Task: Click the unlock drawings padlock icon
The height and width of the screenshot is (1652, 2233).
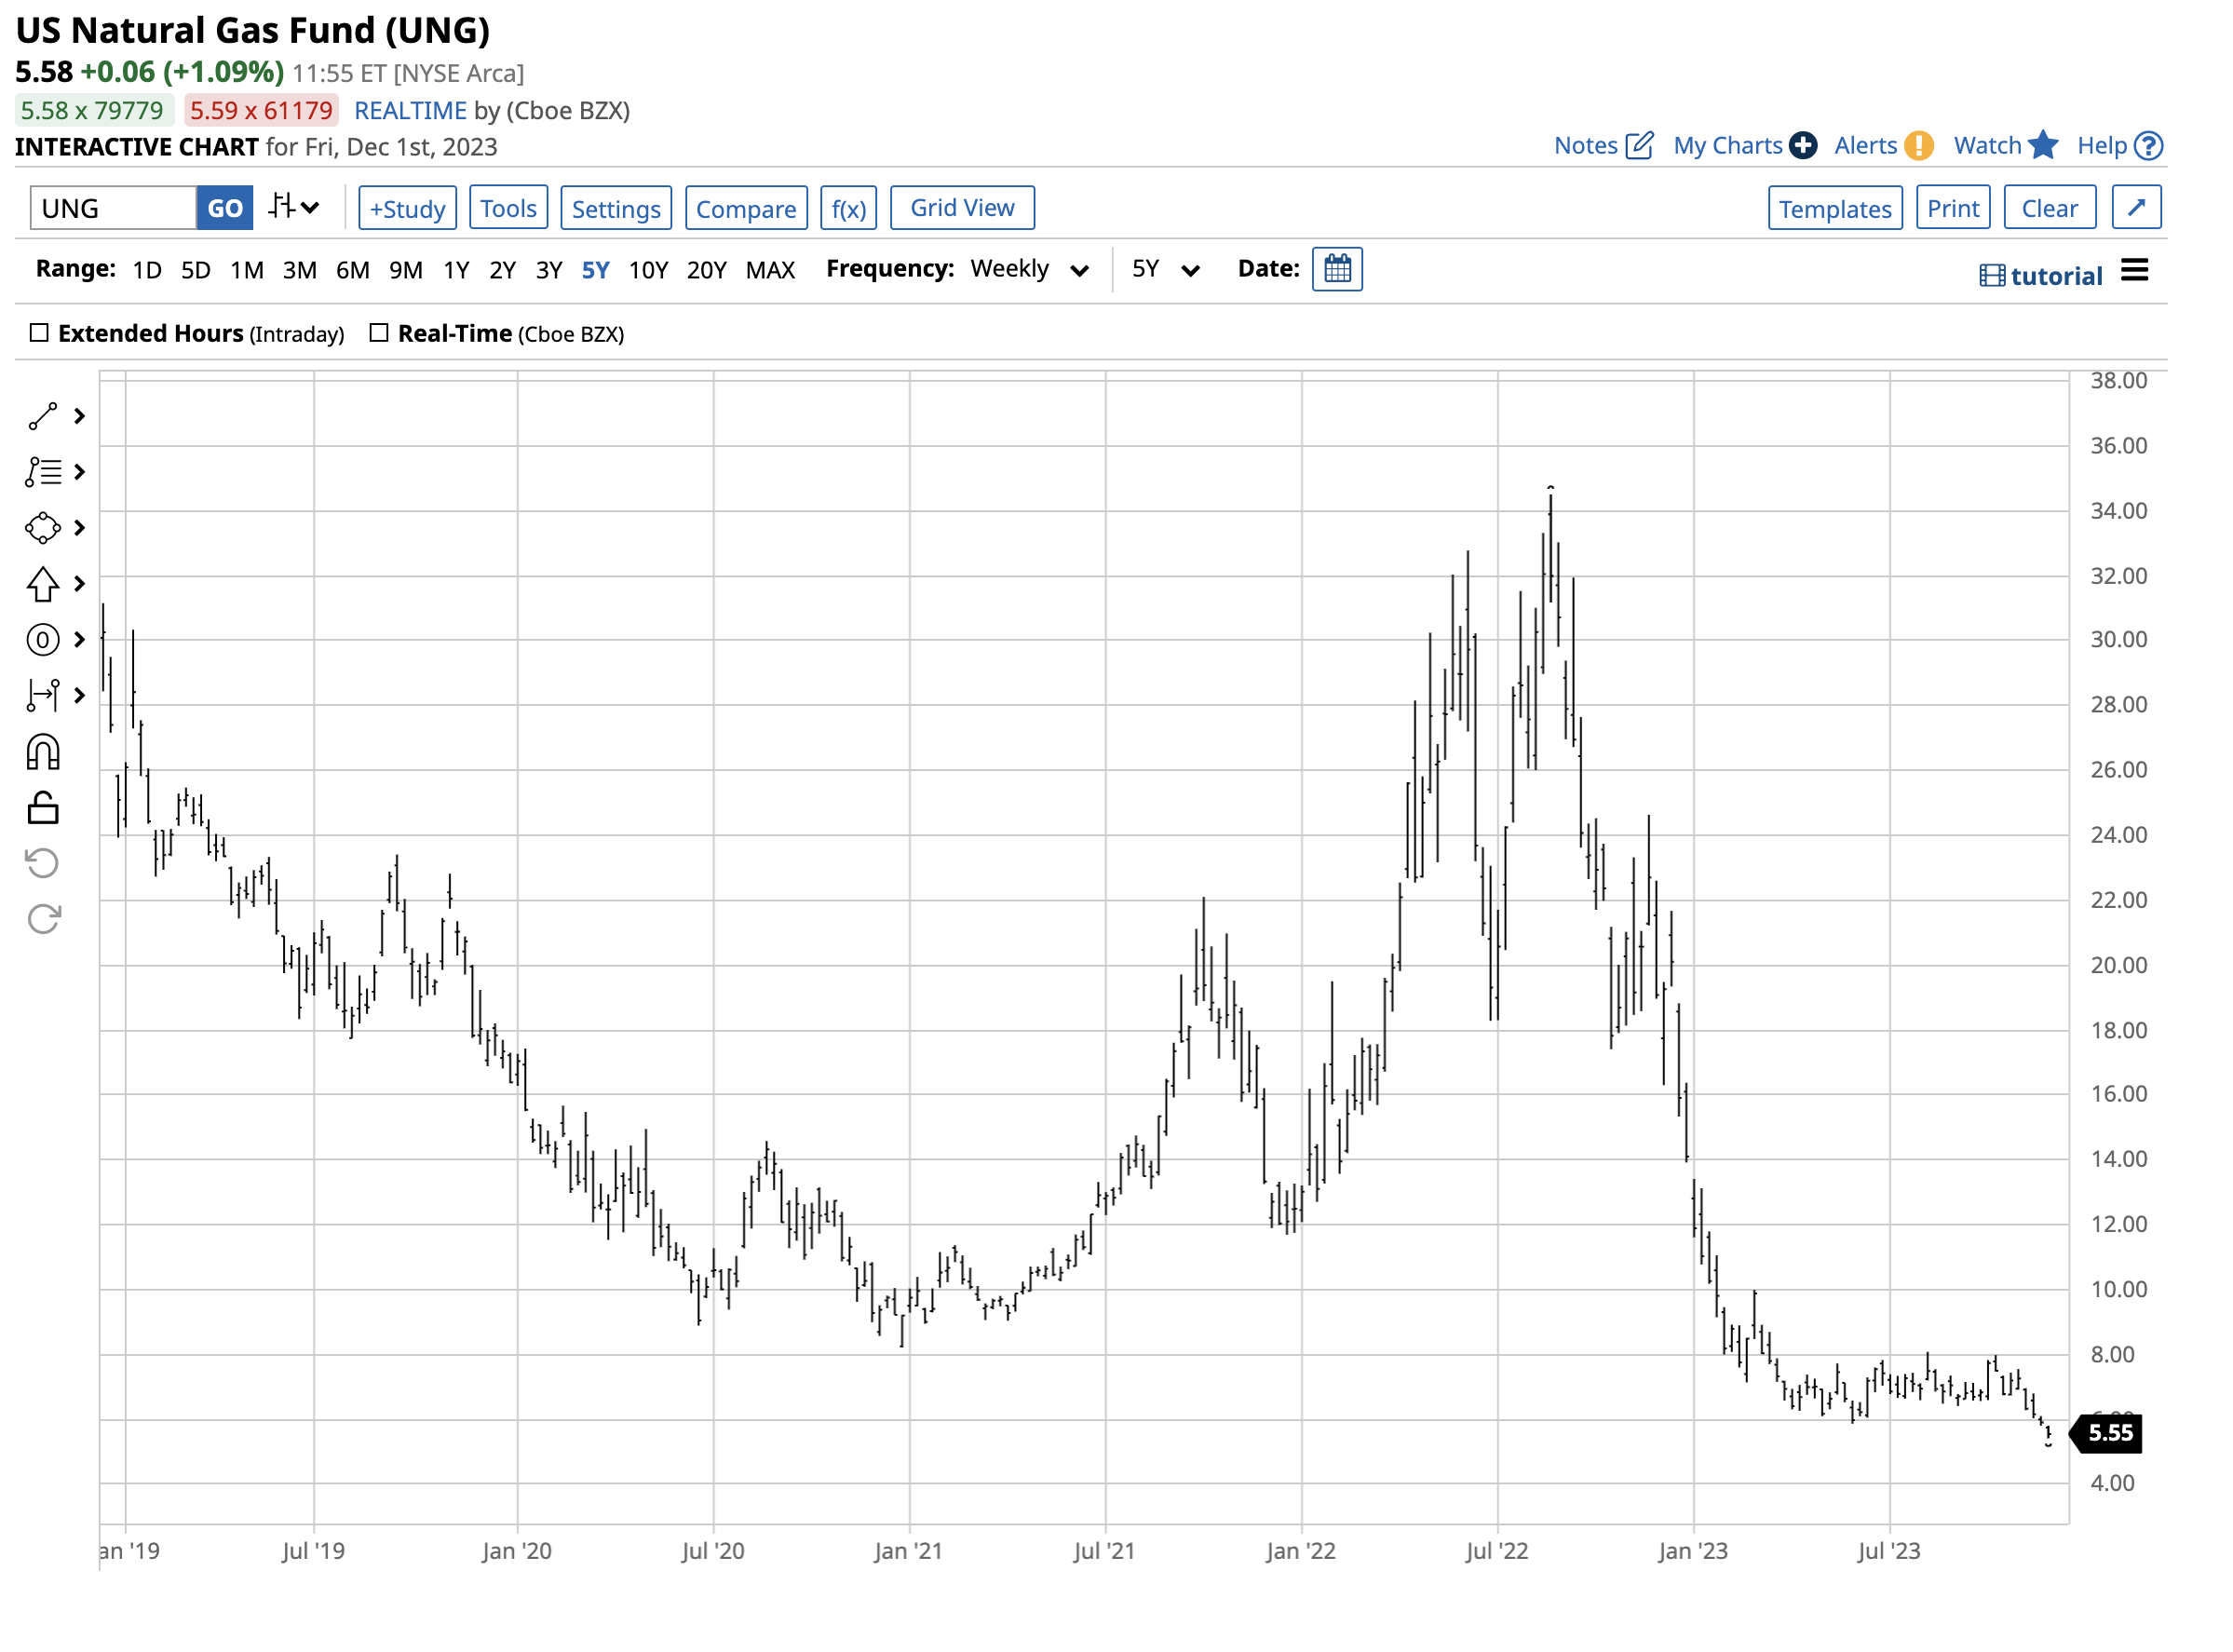Action: coord(43,808)
